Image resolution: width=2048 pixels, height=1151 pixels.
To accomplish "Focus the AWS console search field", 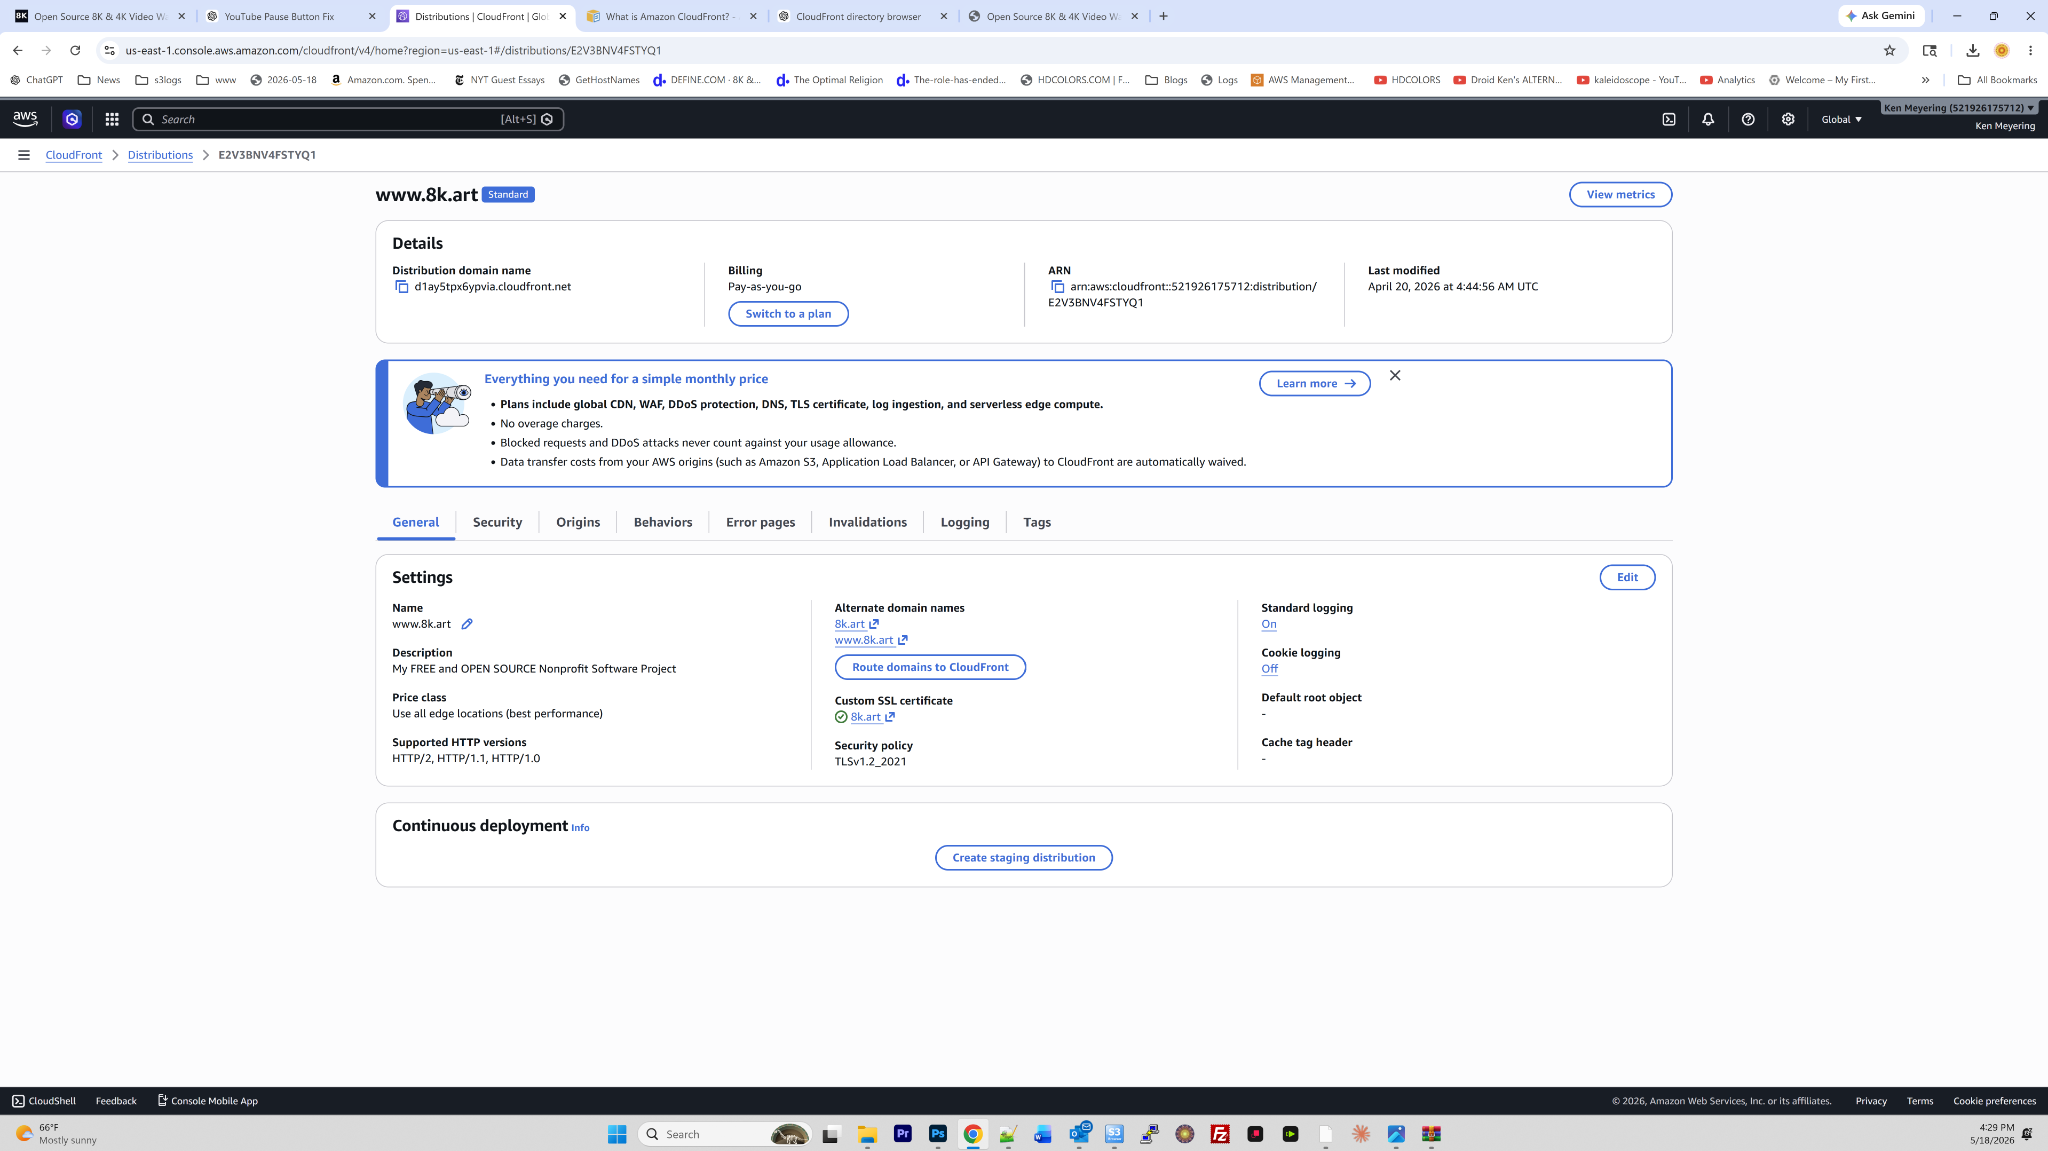I will tap(348, 119).
